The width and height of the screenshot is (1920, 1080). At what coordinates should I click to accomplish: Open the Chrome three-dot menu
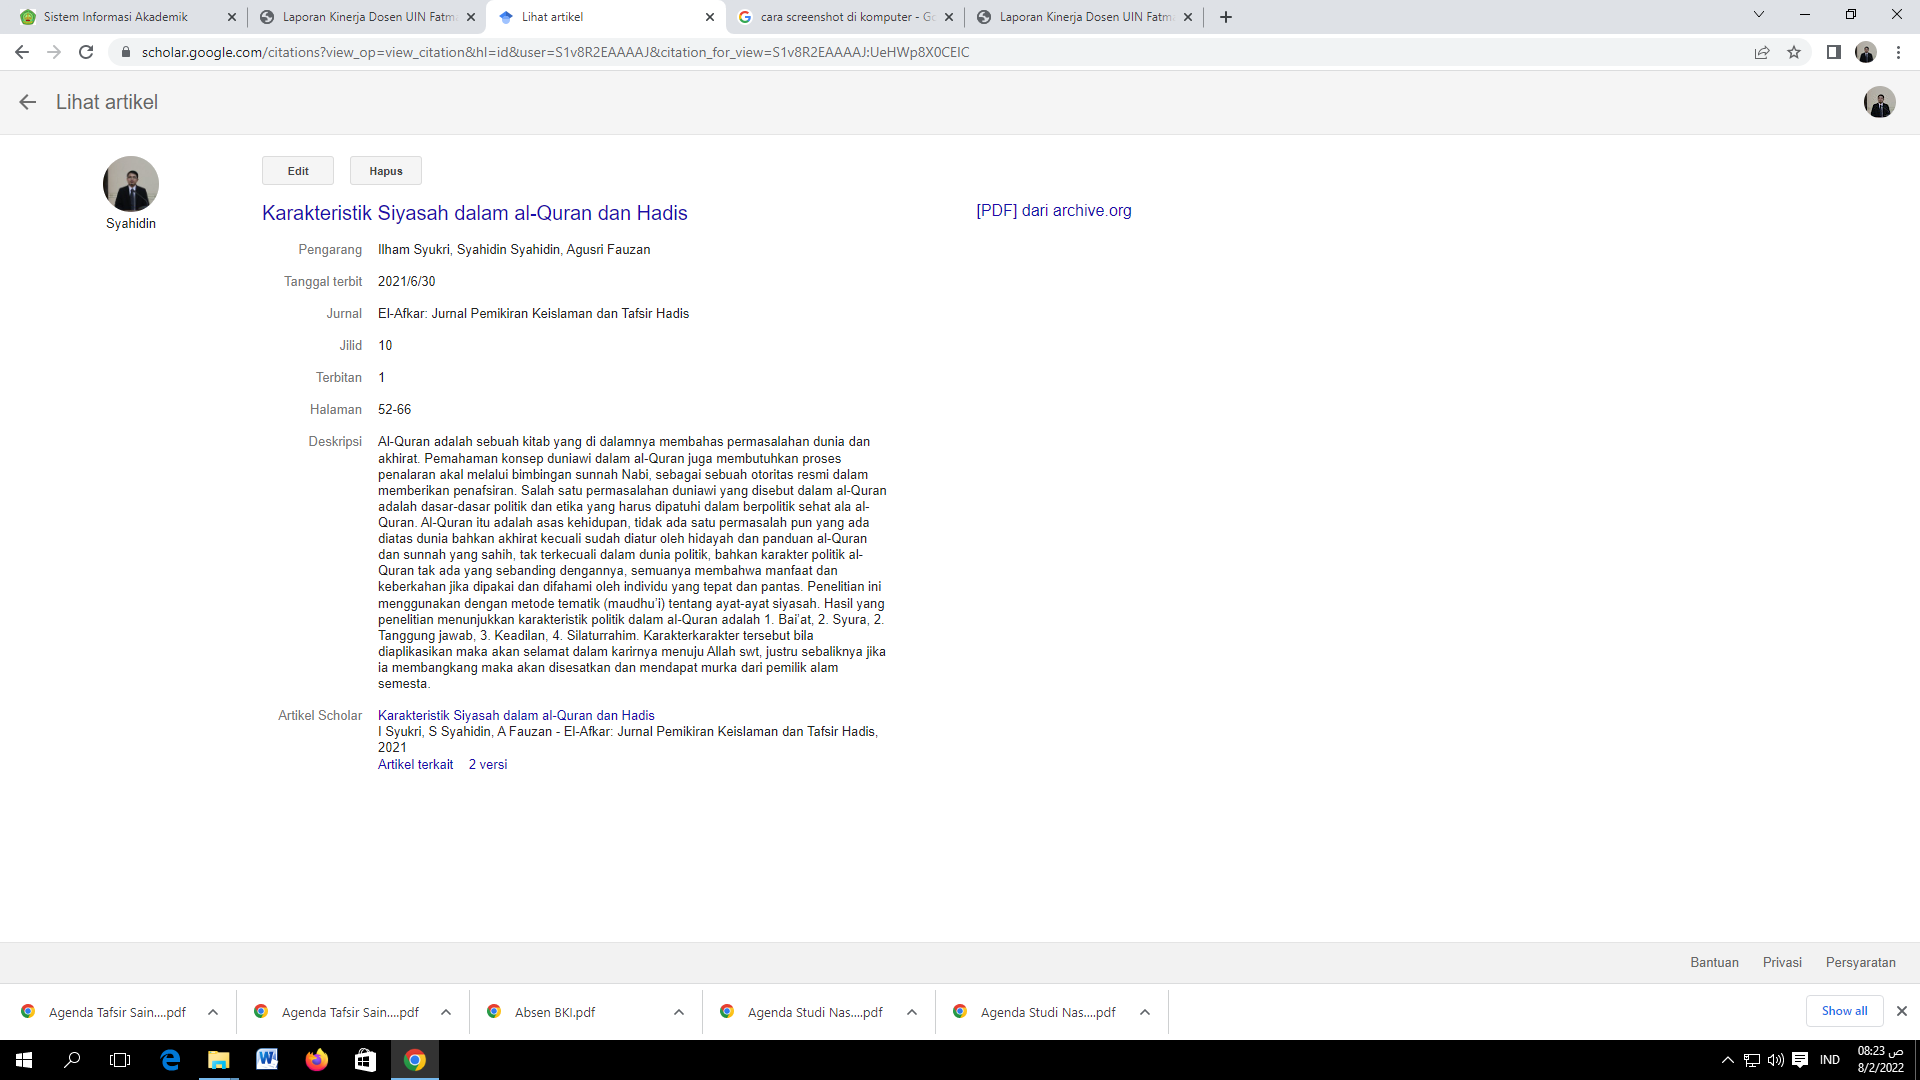[x=1898, y=52]
